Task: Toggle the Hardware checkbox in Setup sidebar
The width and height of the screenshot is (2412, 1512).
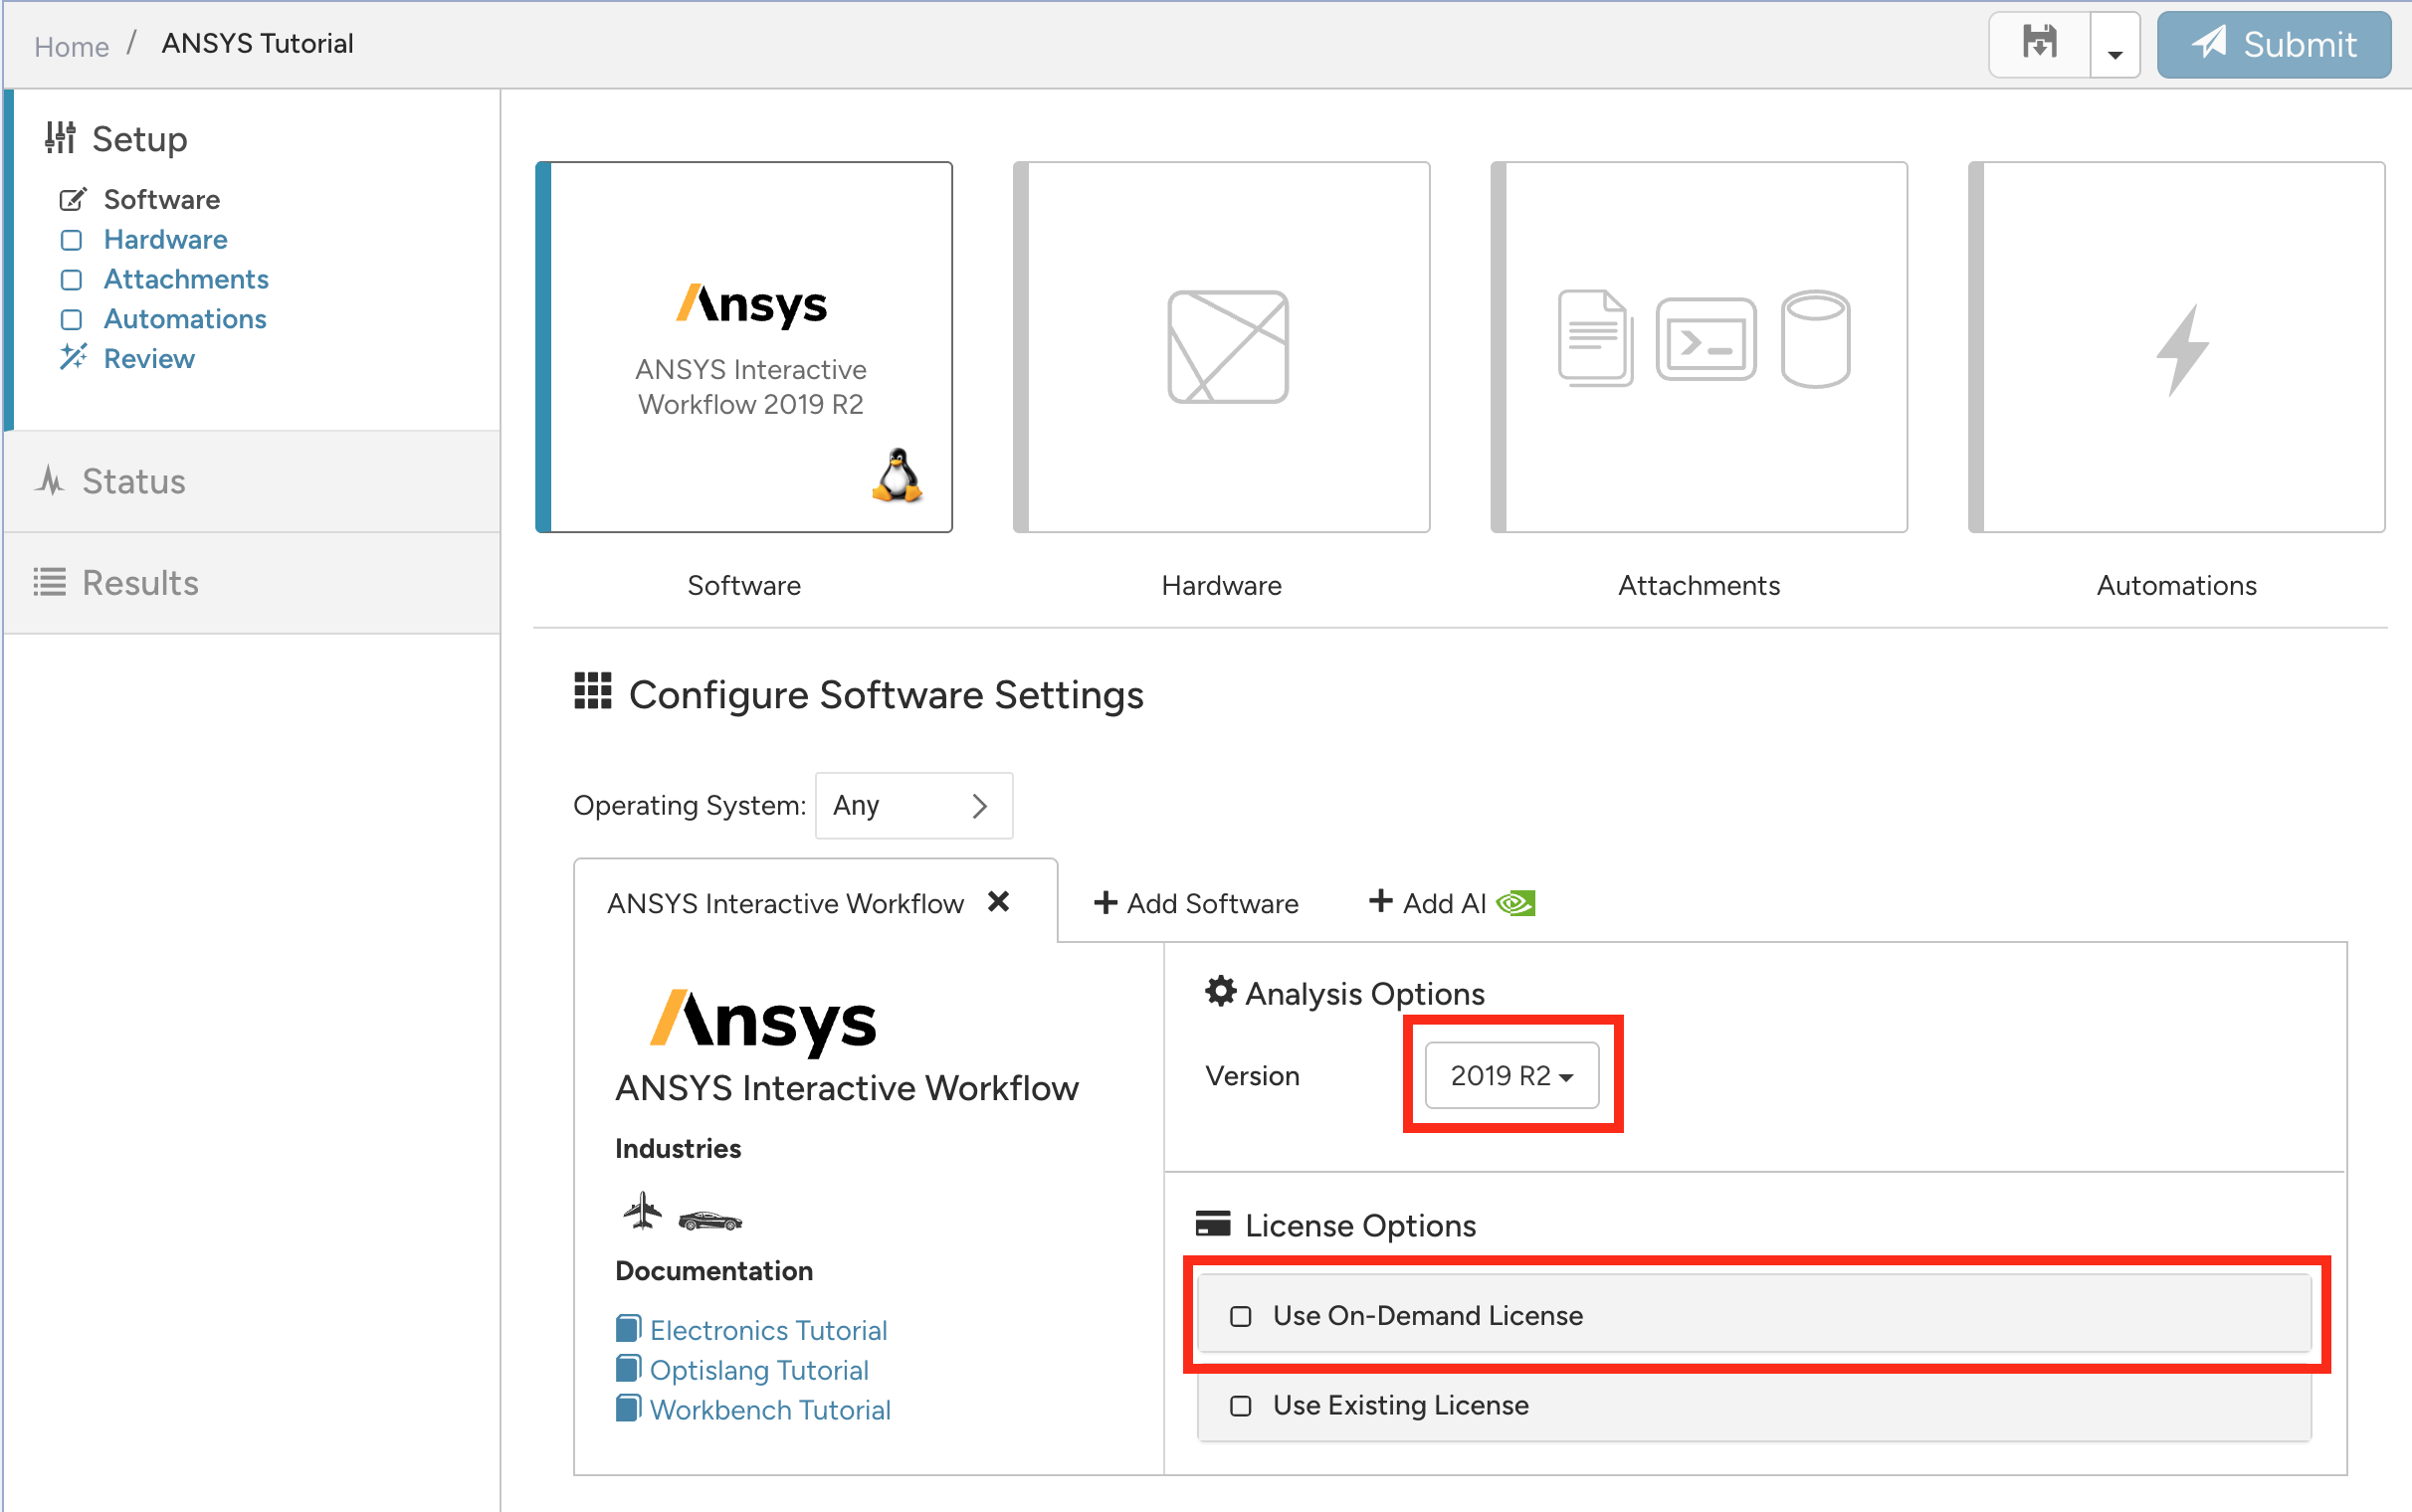Action: click(71, 240)
